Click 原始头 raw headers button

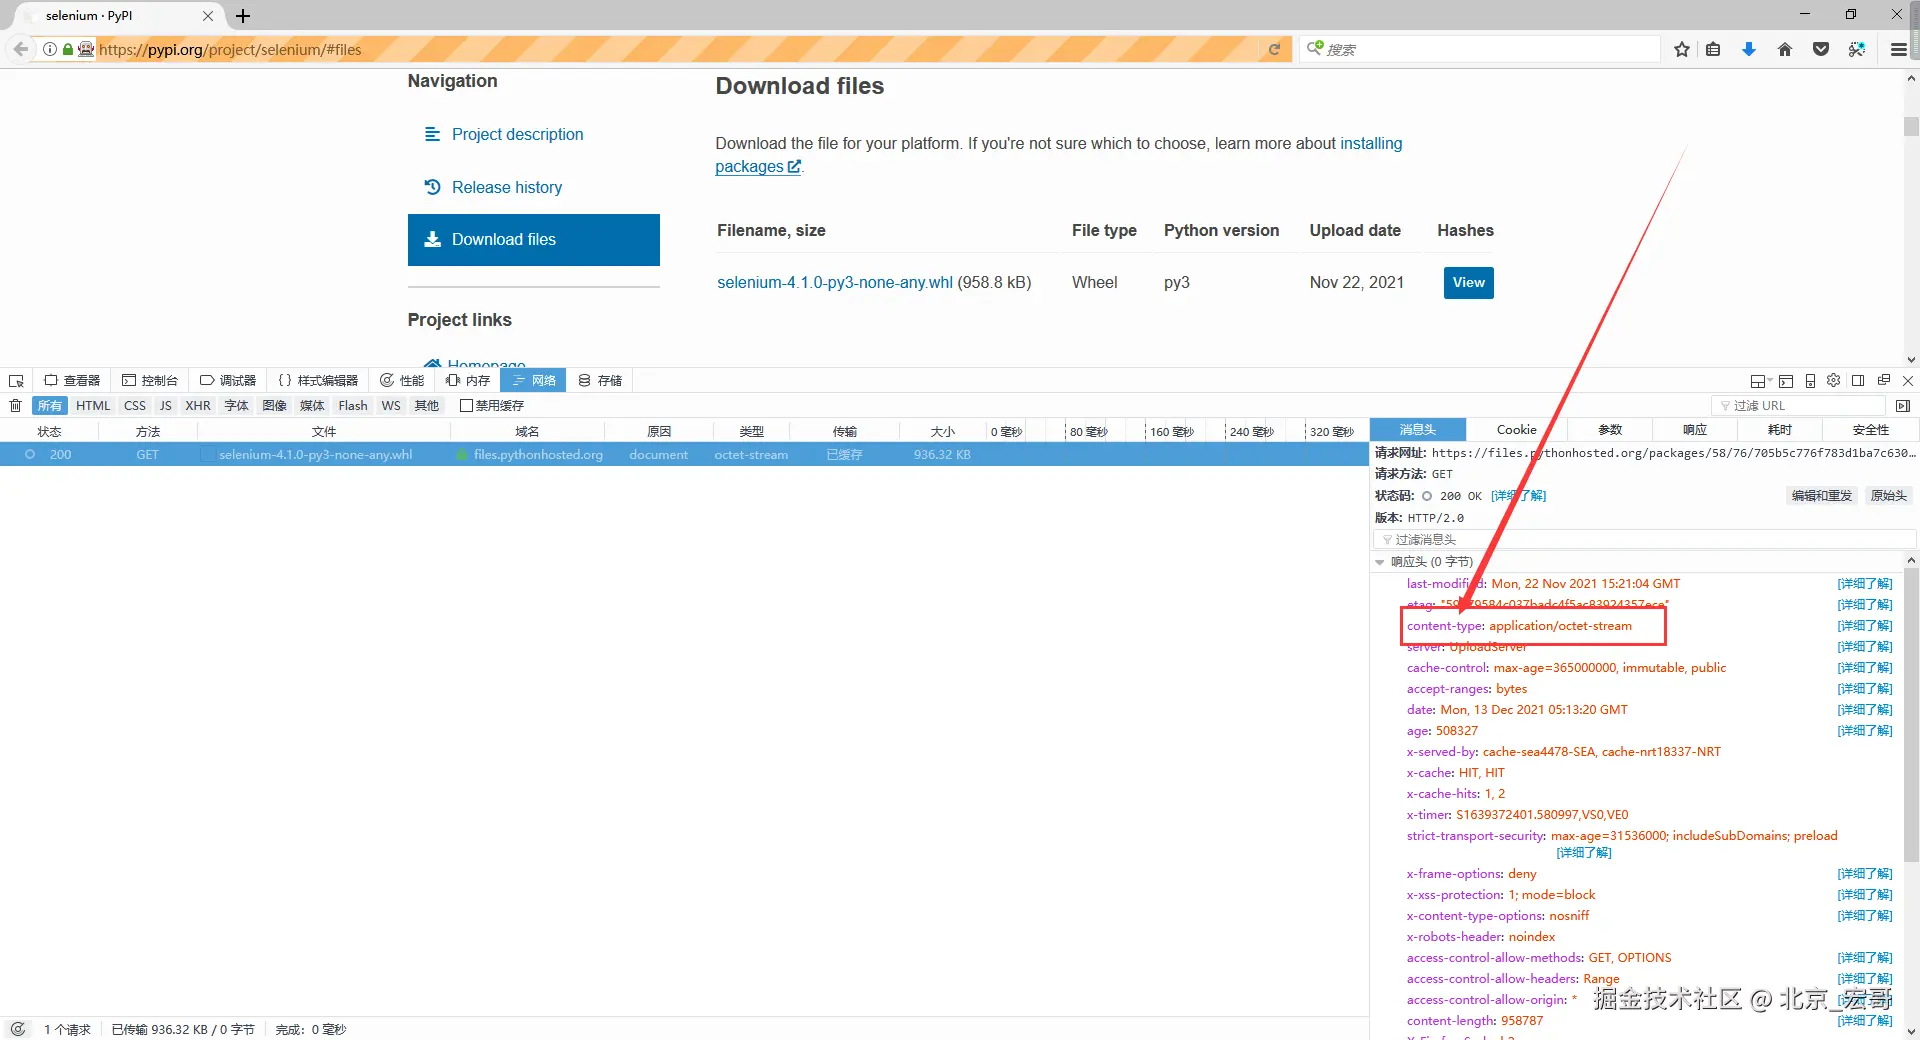pyautogui.click(x=1889, y=496)
